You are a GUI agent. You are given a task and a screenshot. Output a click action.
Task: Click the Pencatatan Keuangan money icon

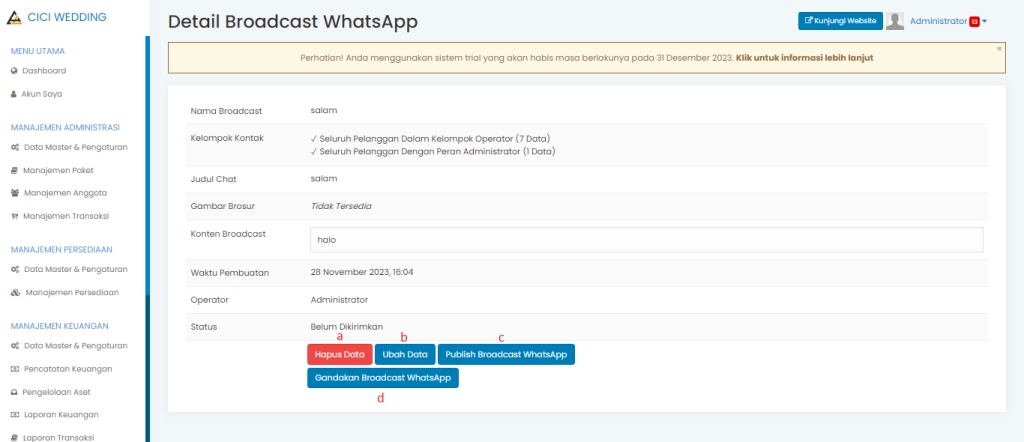[x=14, y=369]
